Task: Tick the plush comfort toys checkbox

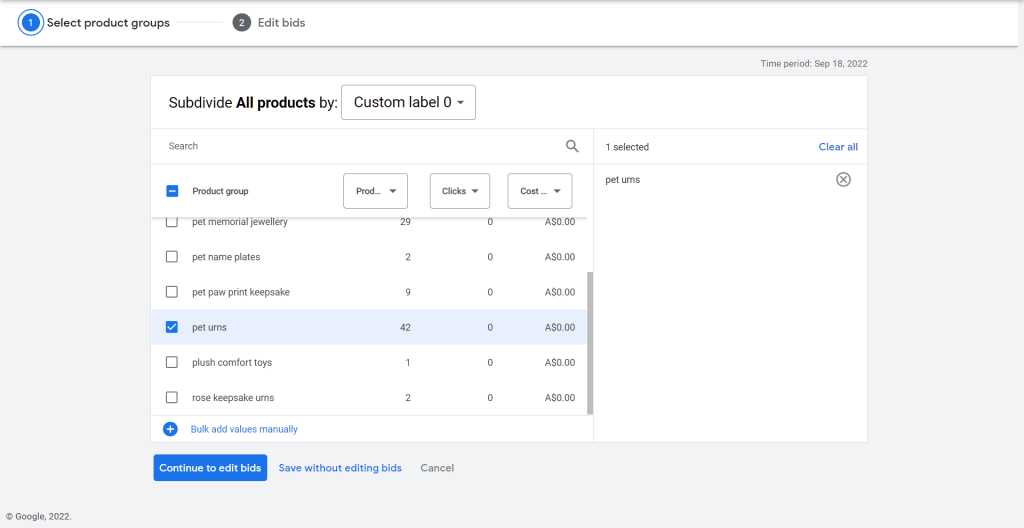Action: (x=172, y=362)
